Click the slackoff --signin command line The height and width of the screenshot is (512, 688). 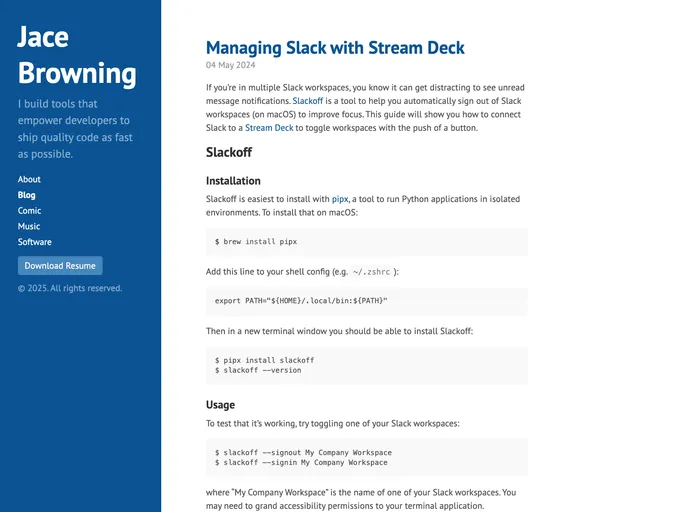[x=301, y=462]
